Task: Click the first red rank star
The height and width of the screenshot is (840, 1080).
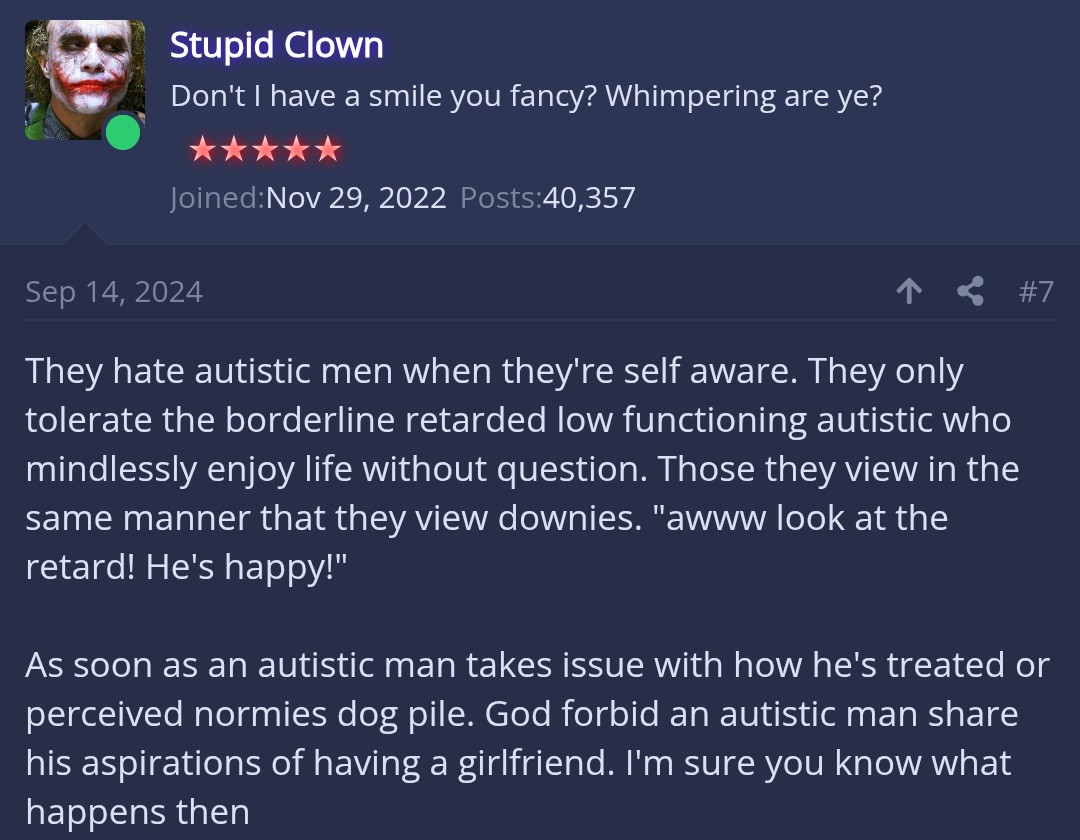Action: click(202, 148)
